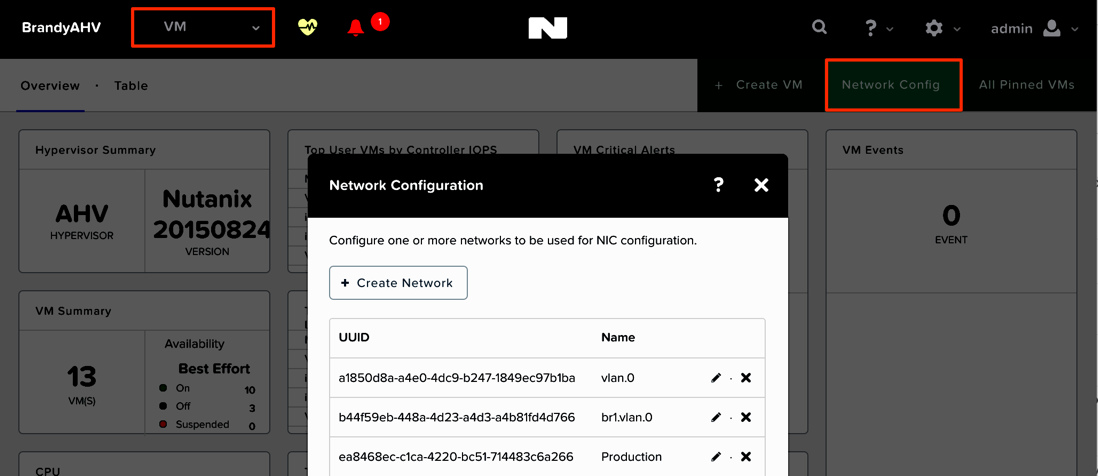The width and height of the screenshot is (1098, 476).
Task: Open the cluster health heart icon
Action: (x=307, y=27)
